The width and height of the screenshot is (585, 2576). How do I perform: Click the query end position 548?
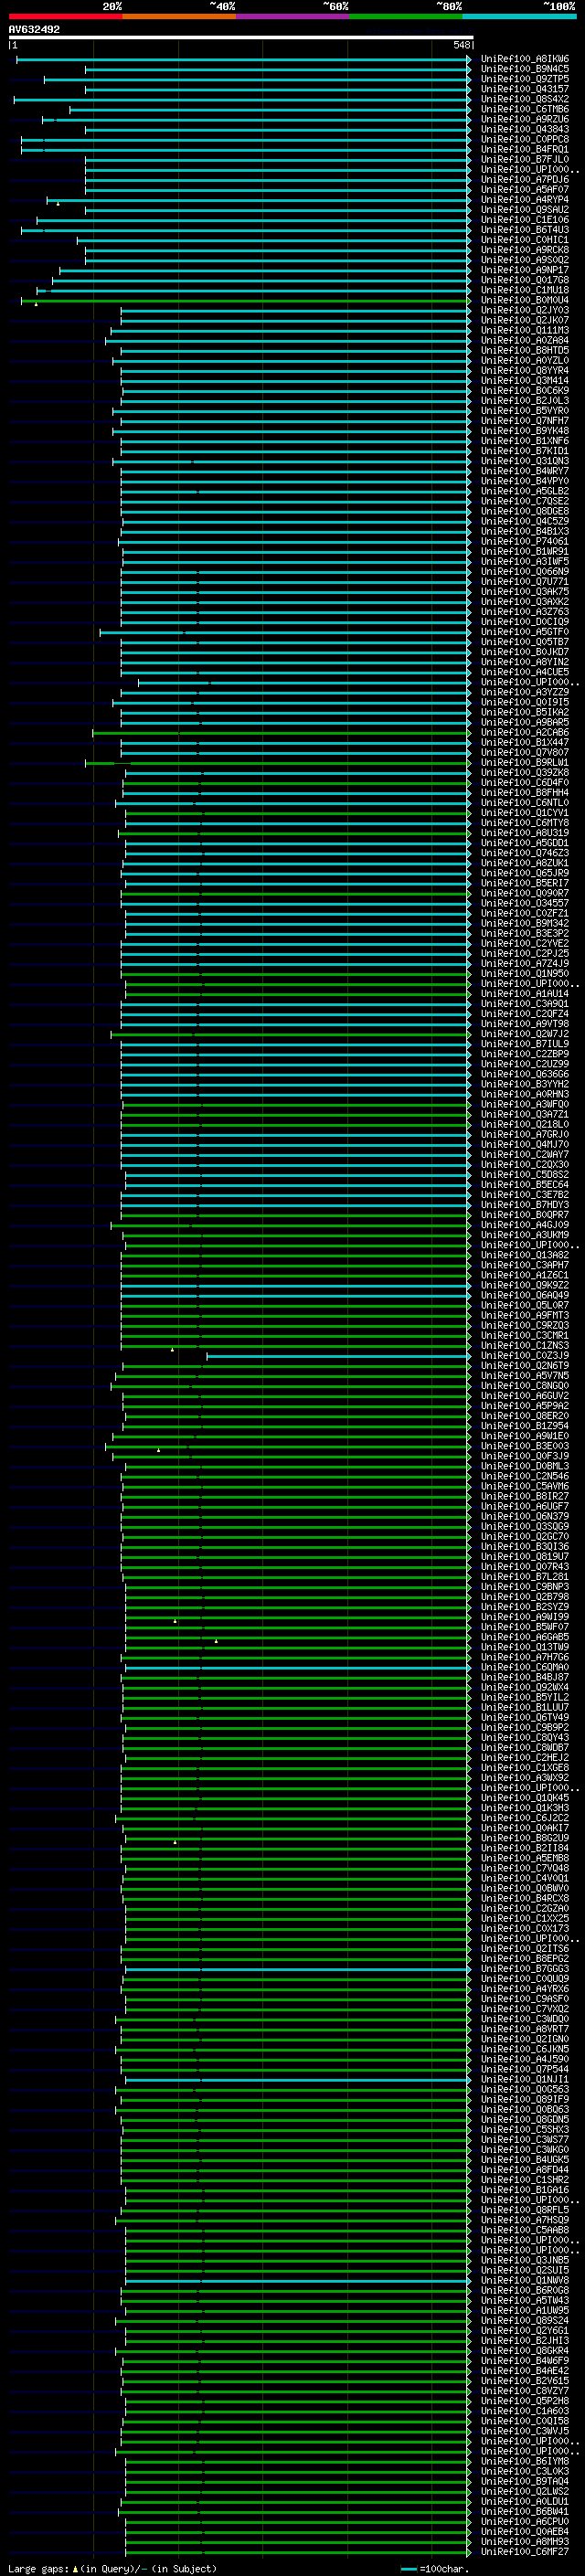(x=461, y=45)
